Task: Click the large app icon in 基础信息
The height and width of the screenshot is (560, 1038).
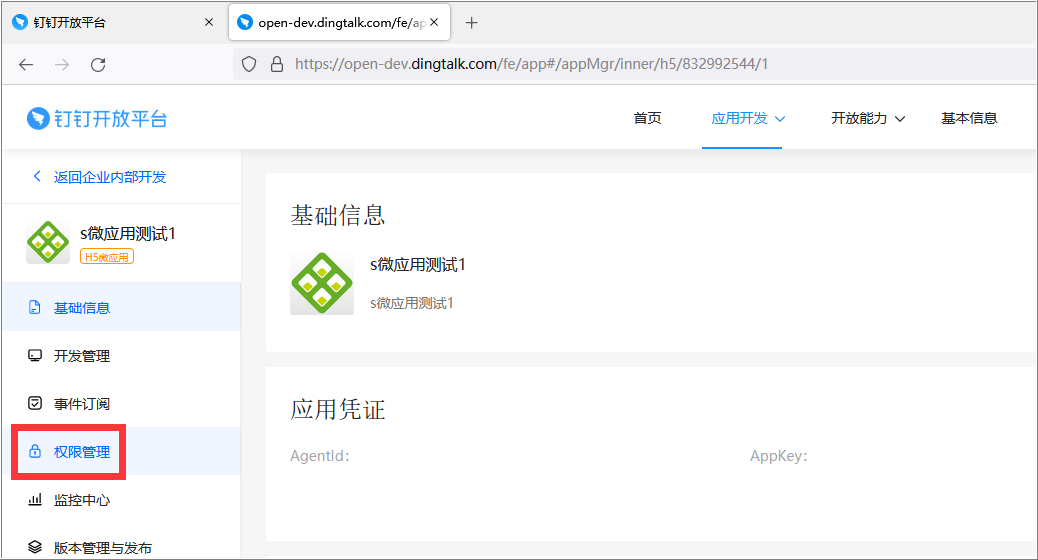Action: pyautogui.click(x=322, y=283)
